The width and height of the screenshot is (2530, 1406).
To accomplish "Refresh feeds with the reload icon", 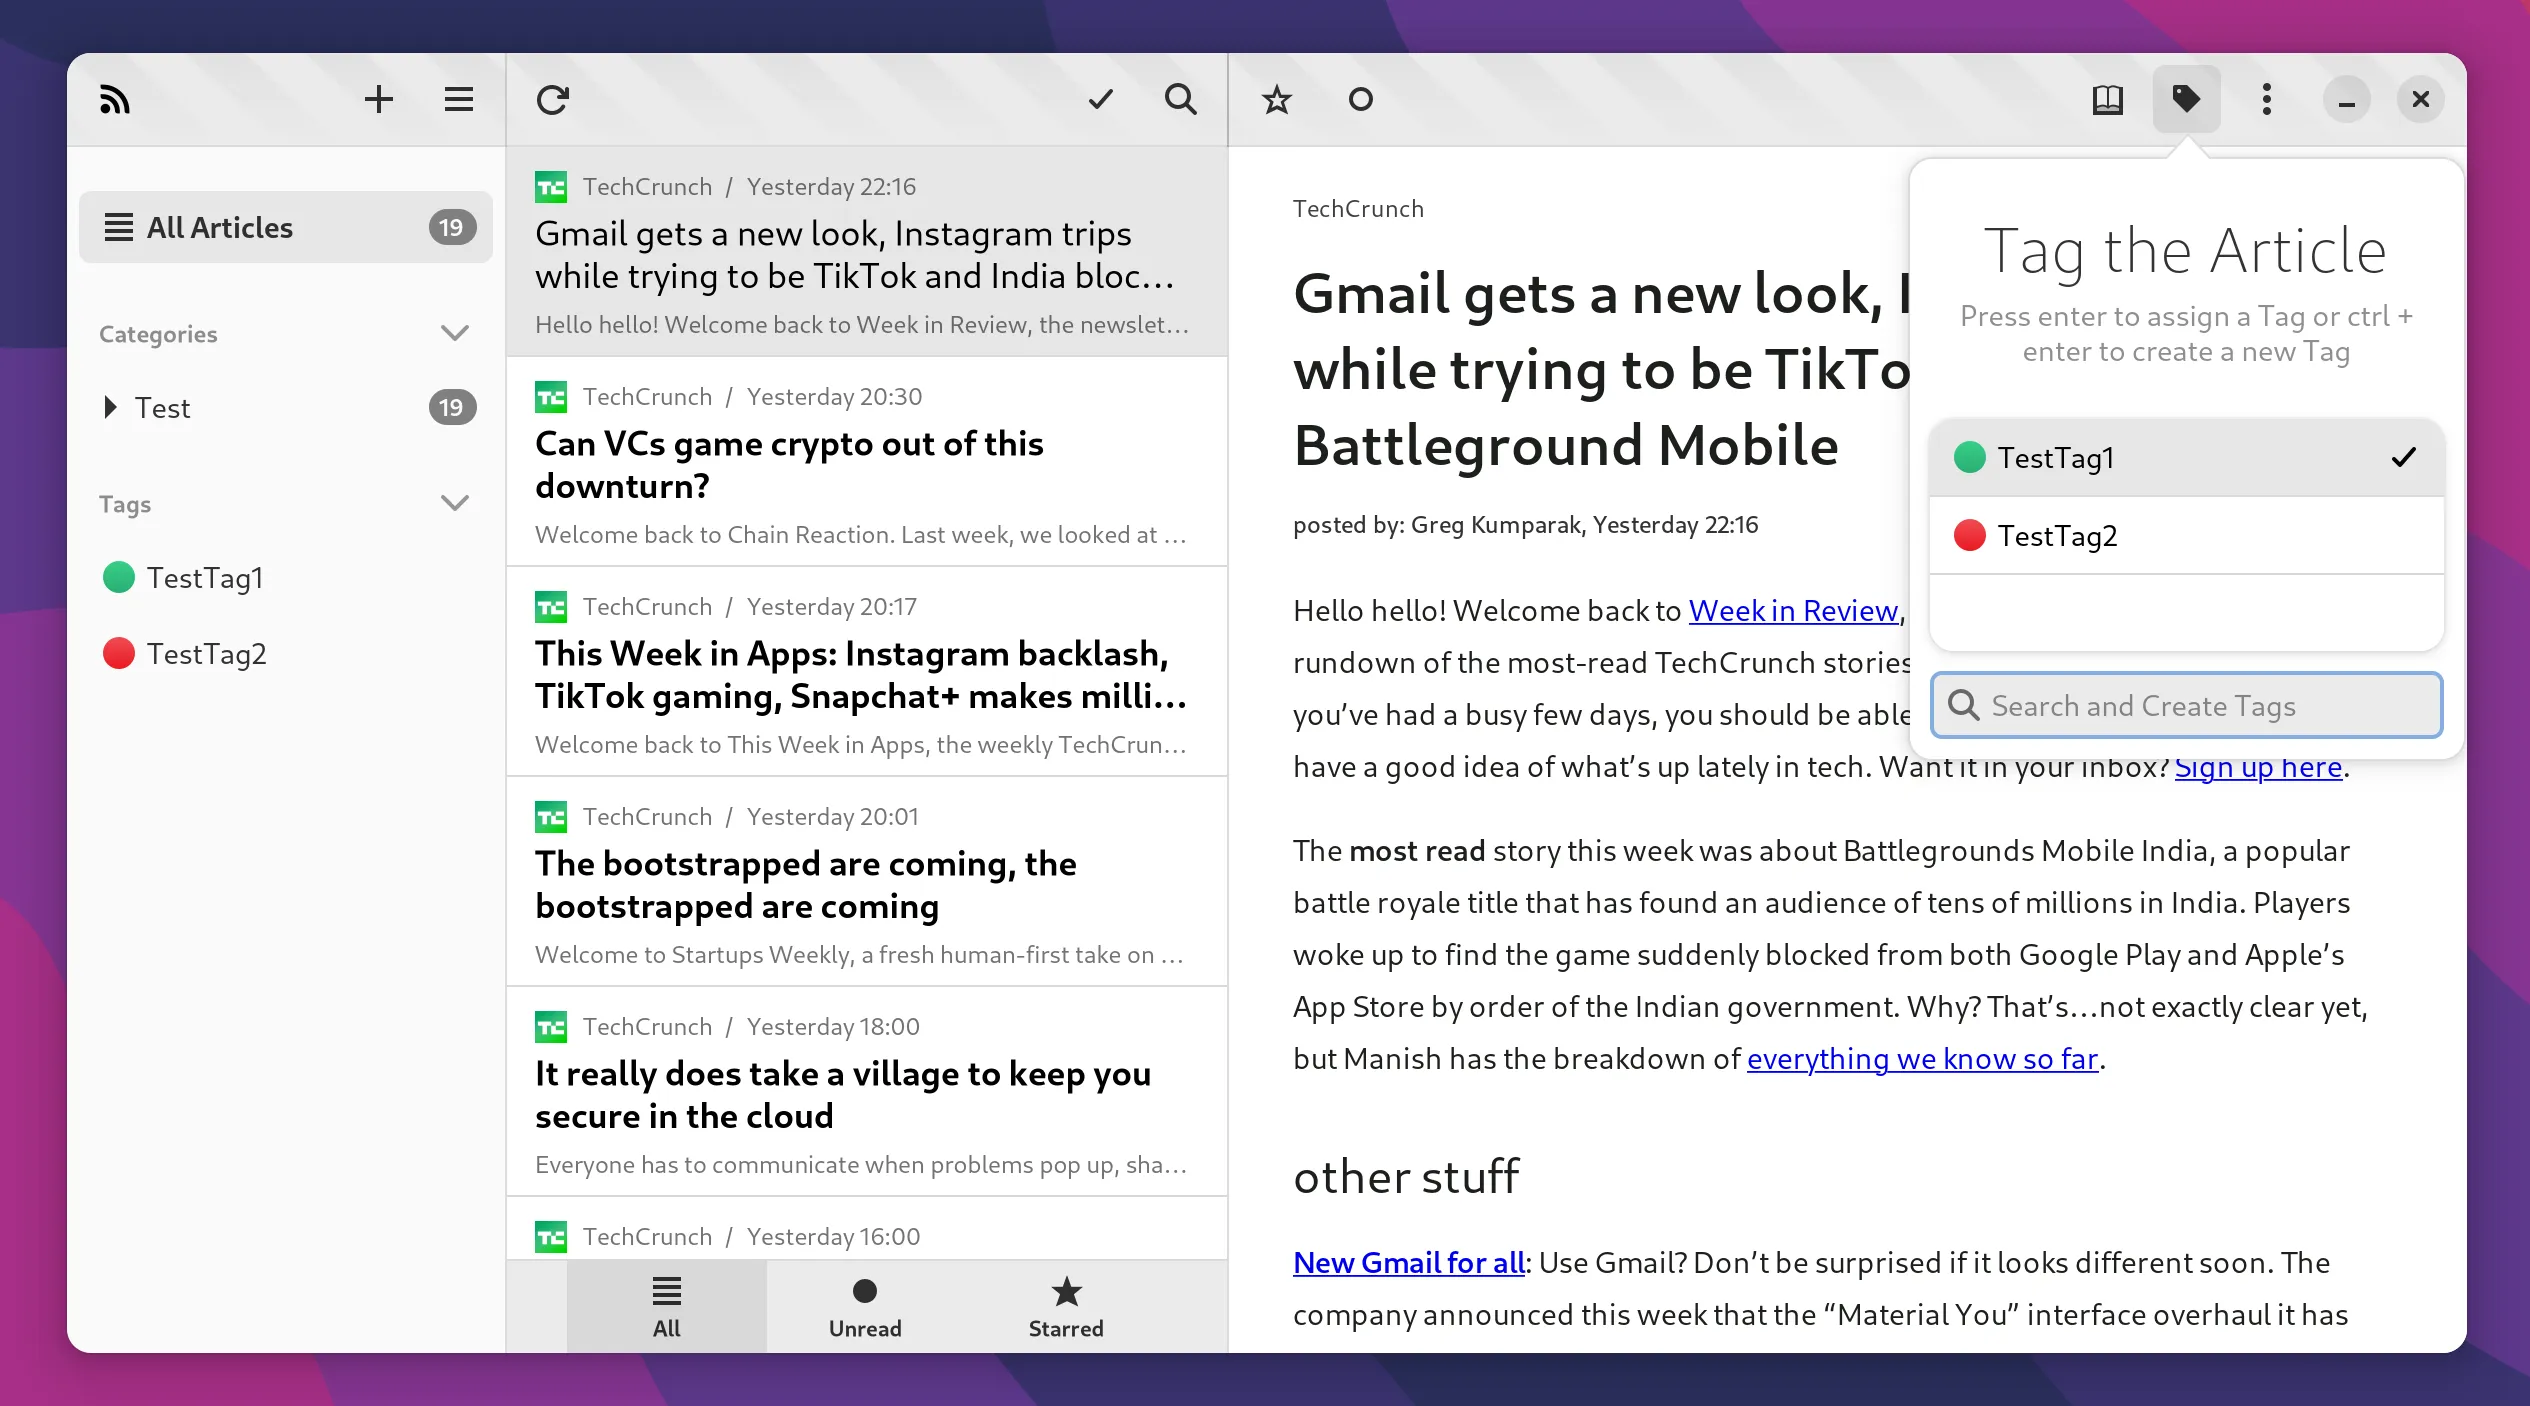I will (552, 99).
